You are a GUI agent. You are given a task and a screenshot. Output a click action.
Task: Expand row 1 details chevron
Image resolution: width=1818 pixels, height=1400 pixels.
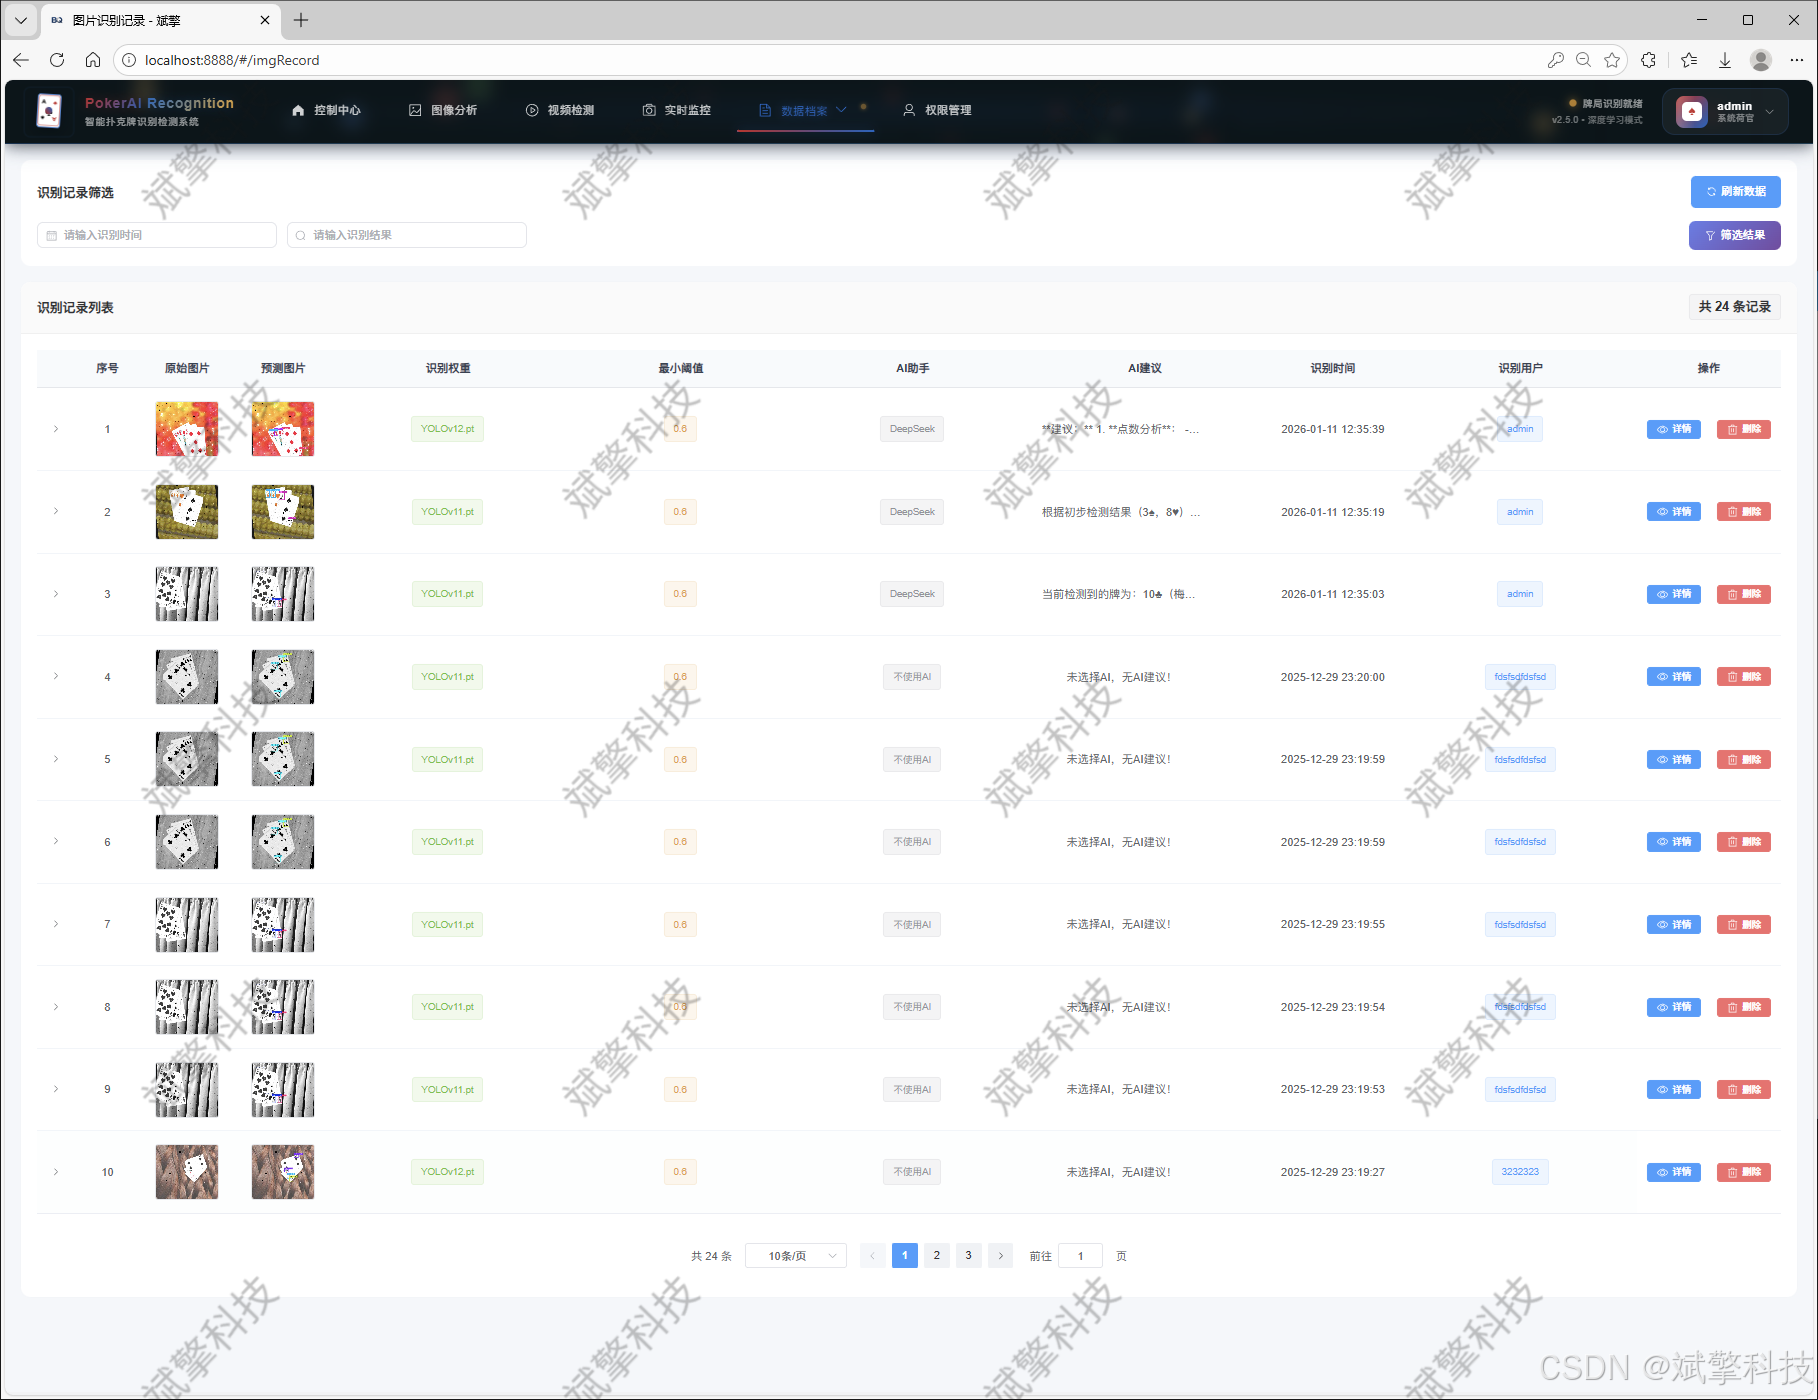(56, 429)
